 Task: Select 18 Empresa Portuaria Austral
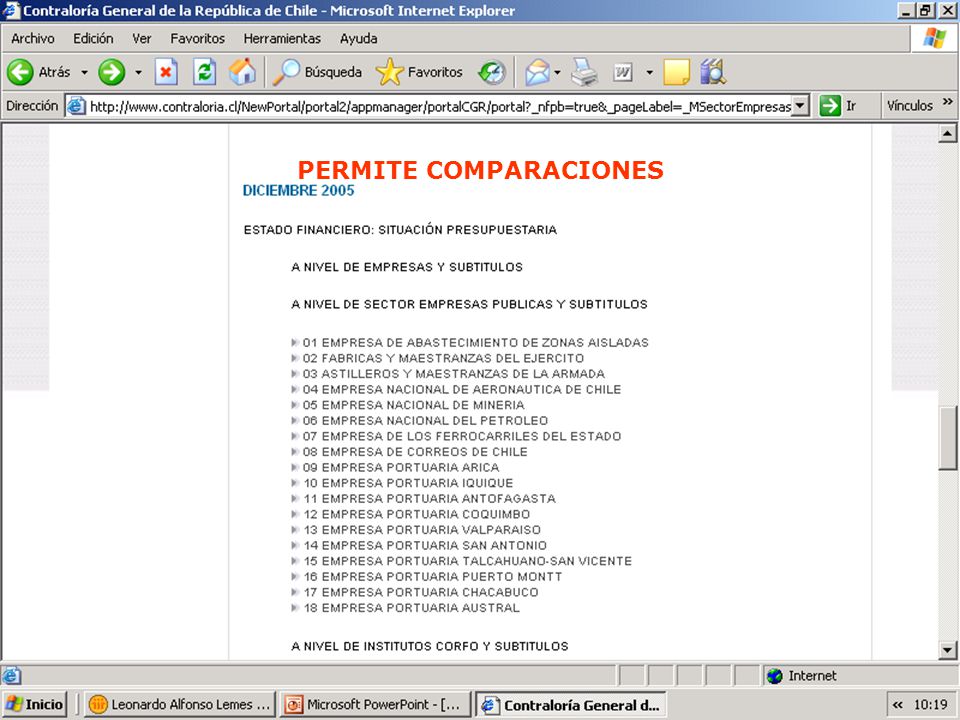(x=411, y=608)
